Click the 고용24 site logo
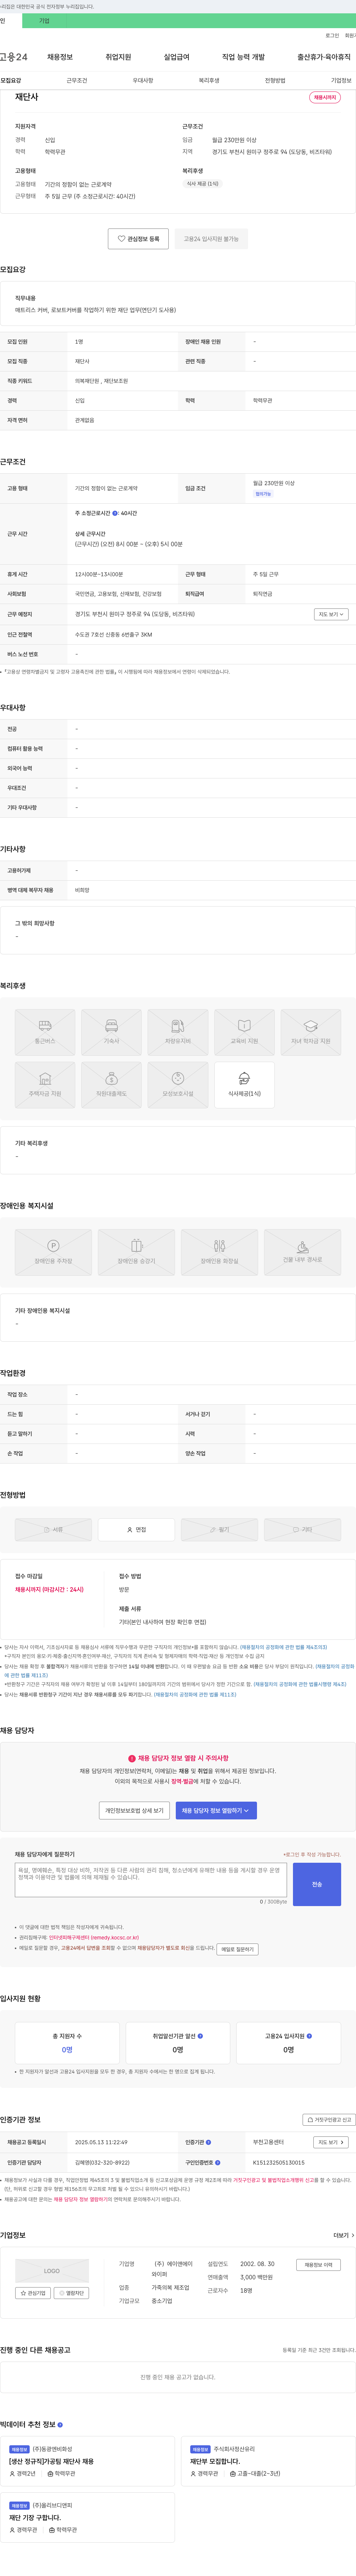 [14, 57]
